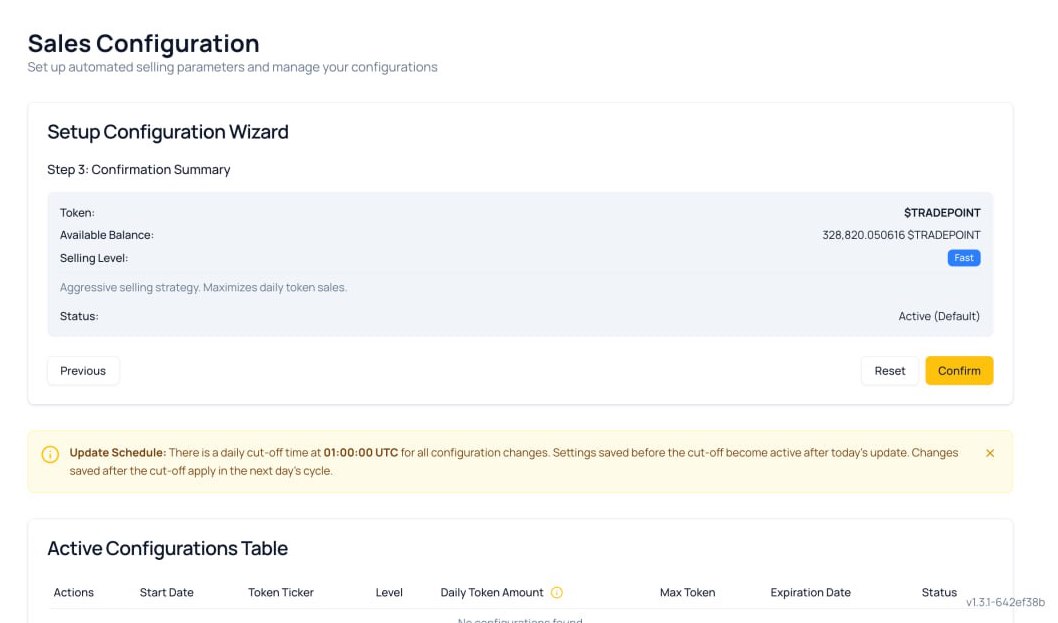This screenshot has width=1058, height=623.
Task: Click the Update Schedule info icon
Action: coord(50,454)
